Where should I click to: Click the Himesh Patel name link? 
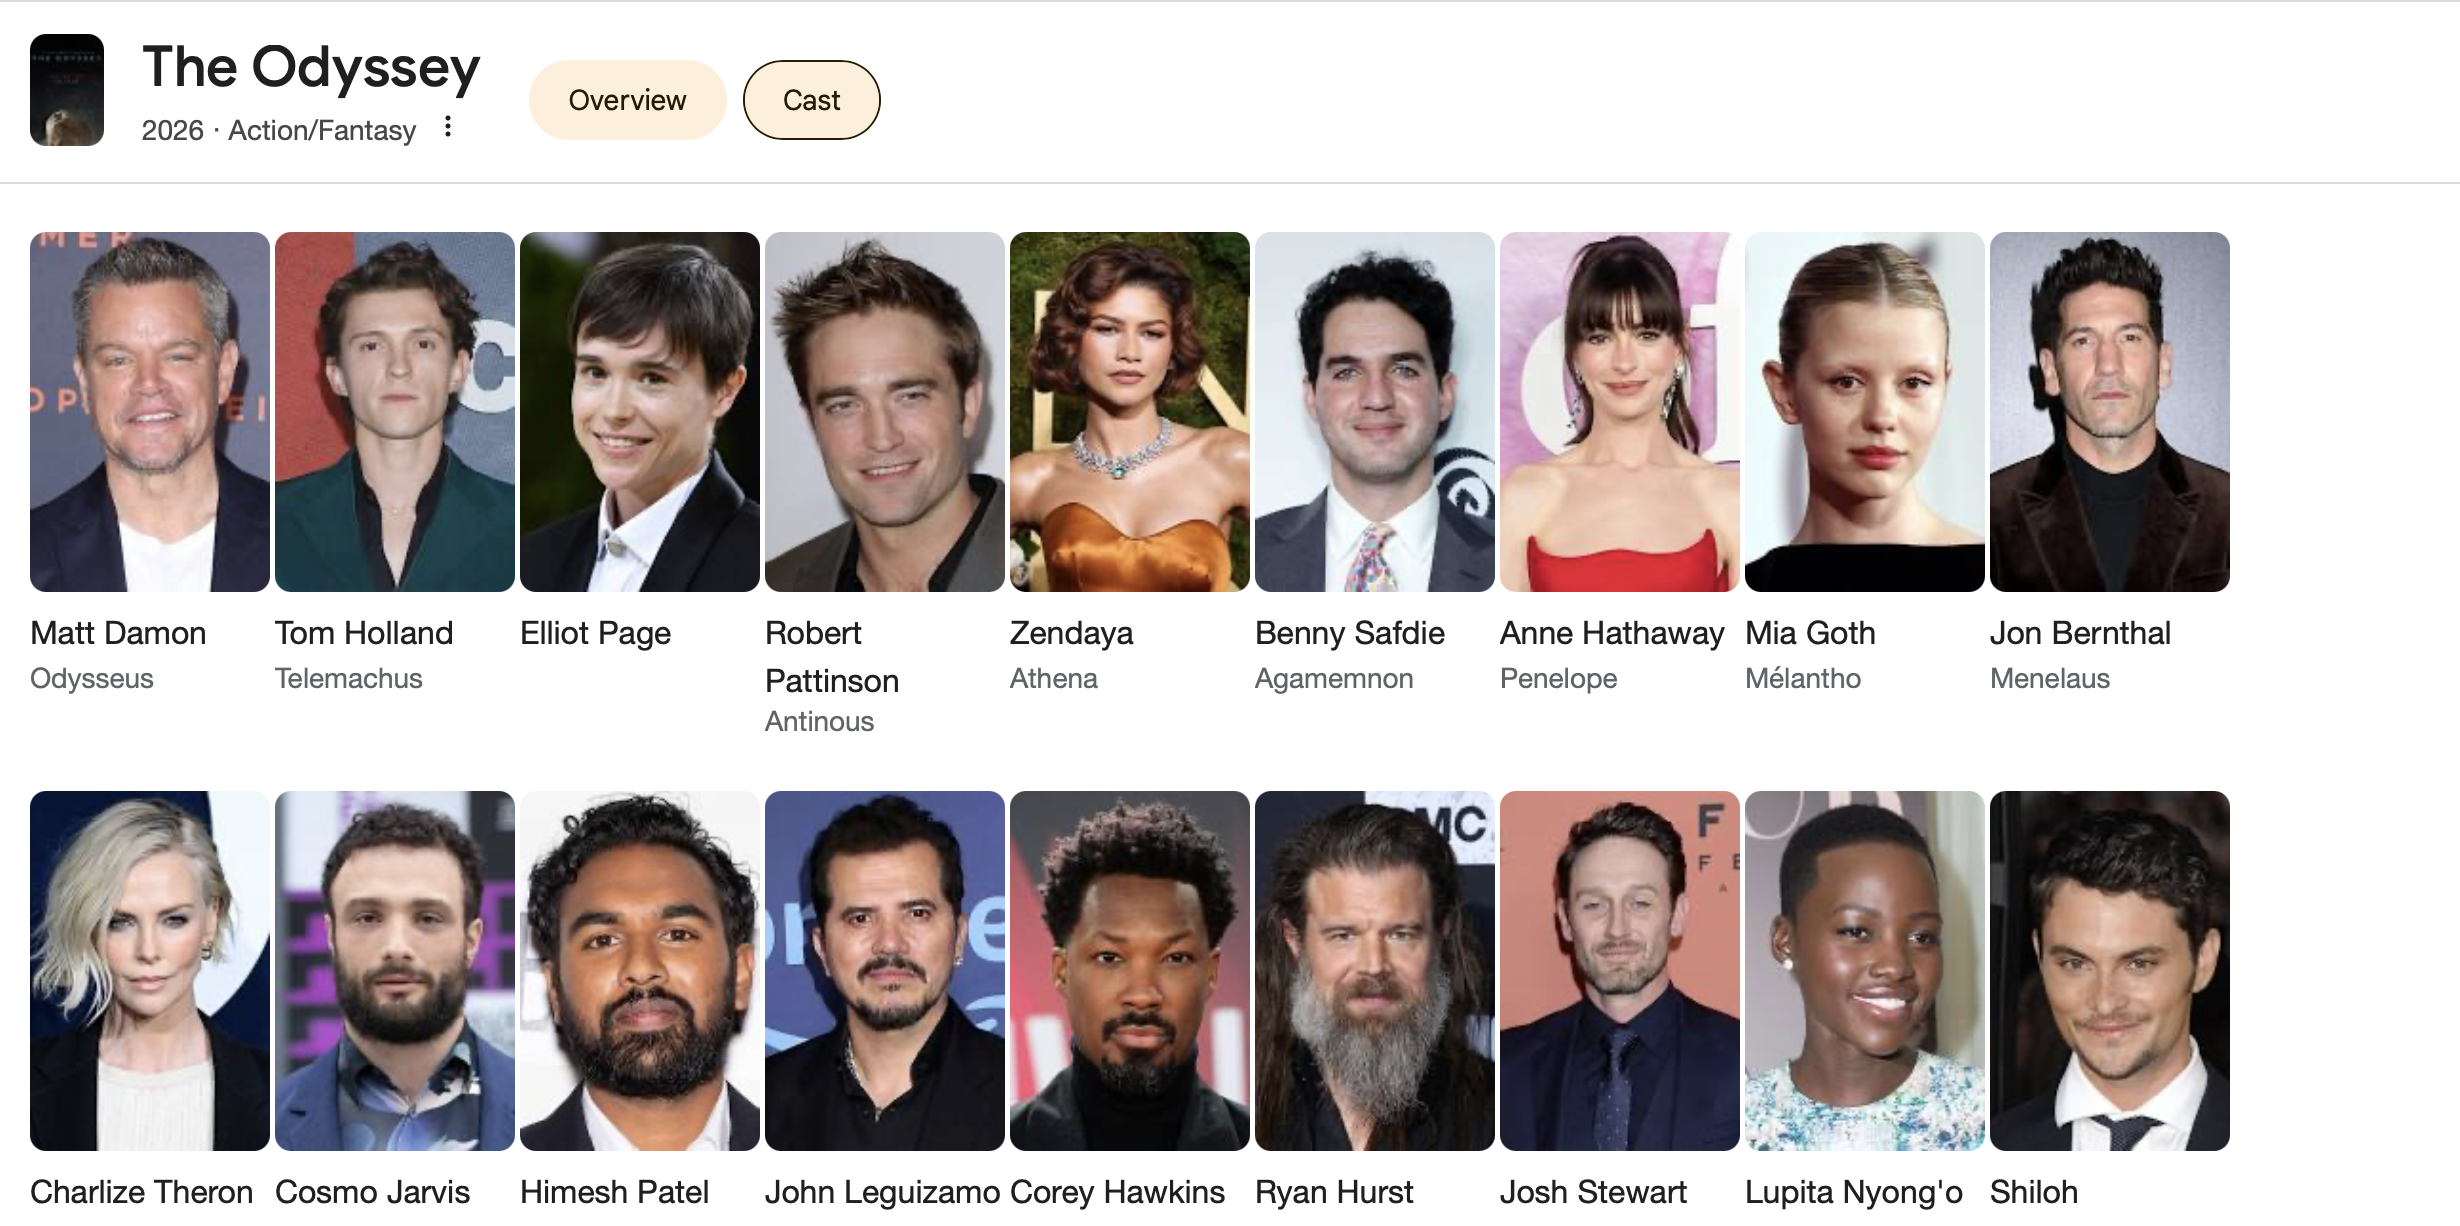pos(614,1192)
